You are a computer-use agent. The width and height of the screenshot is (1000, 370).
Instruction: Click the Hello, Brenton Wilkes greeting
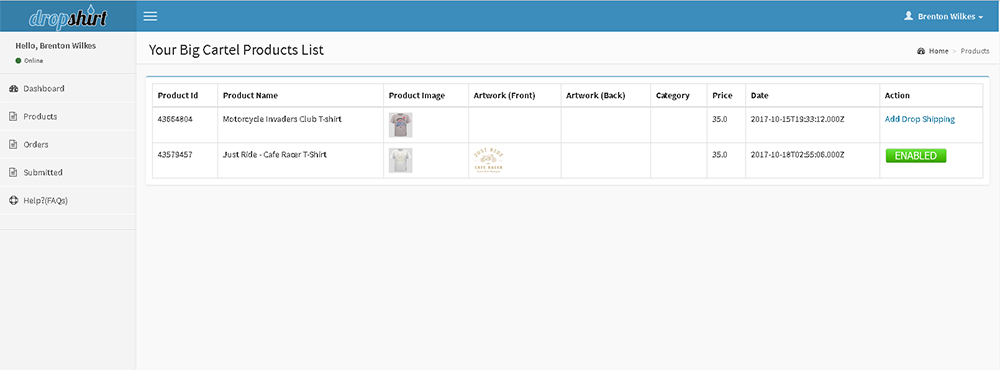tap(55, 46)
